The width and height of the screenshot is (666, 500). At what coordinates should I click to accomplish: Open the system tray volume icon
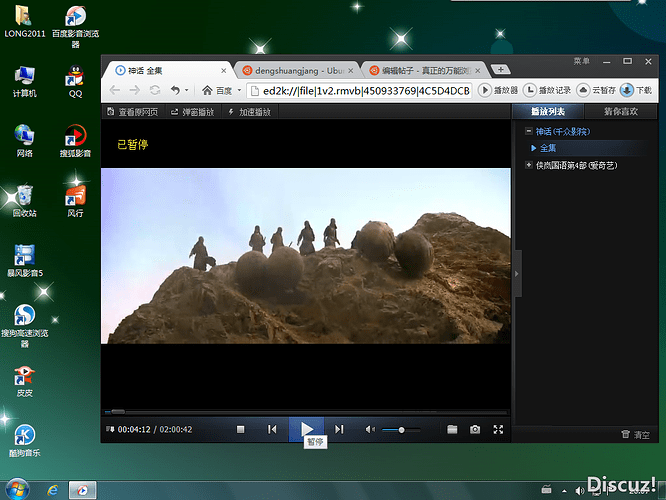[x=579, y=491]
